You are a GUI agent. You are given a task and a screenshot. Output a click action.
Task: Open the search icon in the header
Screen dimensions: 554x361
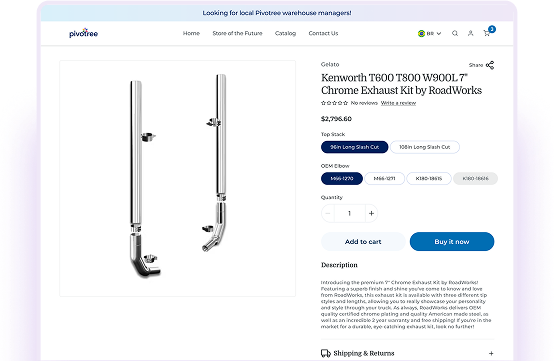click(x=455, y=33)
